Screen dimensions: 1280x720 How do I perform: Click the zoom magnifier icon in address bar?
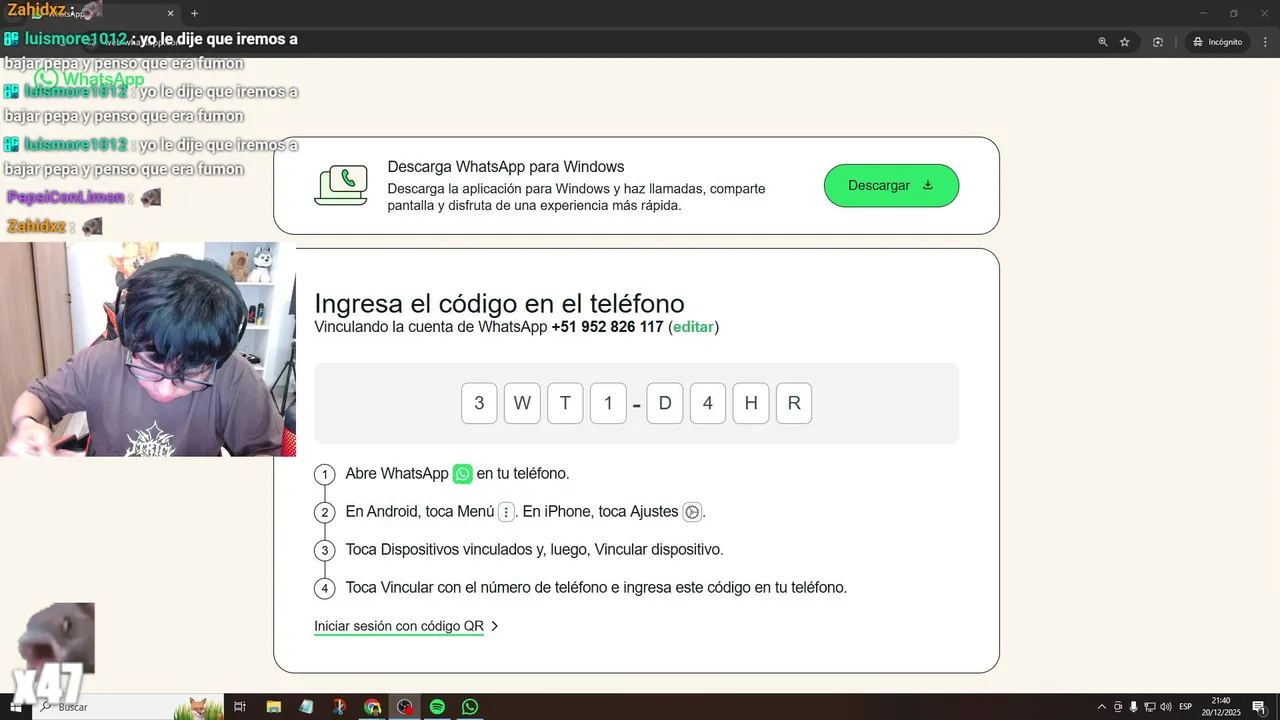1103,42
